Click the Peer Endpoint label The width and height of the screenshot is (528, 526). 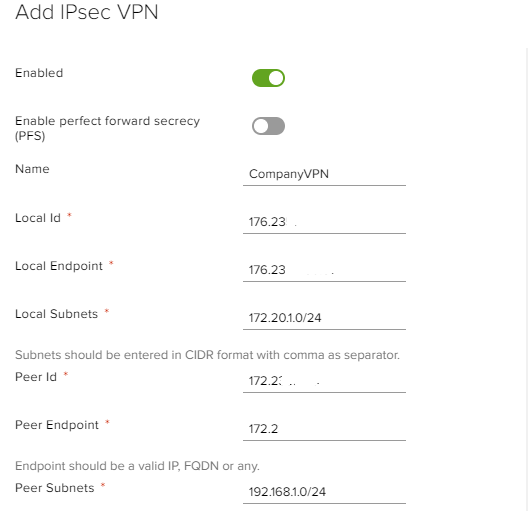[57, 425]
